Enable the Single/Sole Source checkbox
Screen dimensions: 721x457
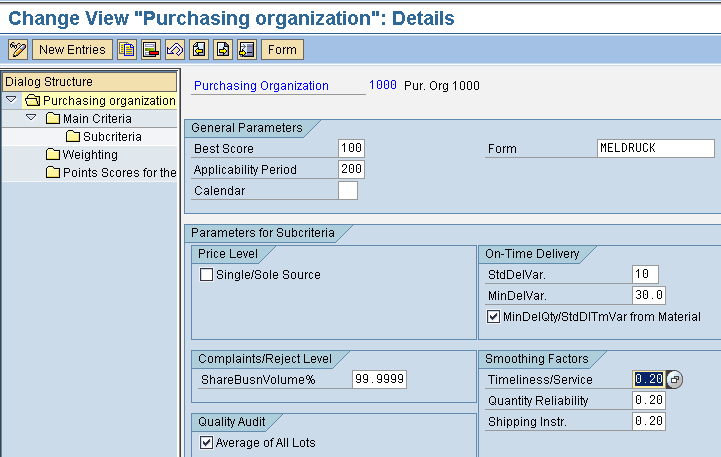206,275
